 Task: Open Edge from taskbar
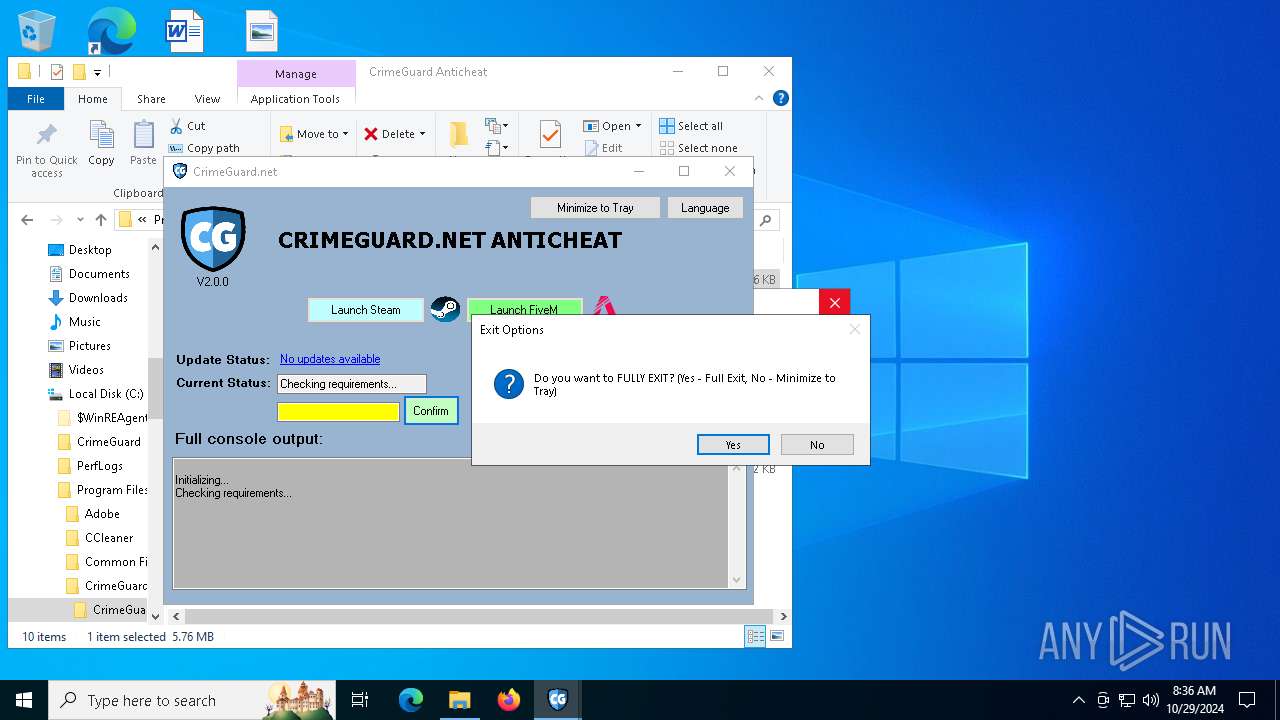click(x=411, y=700)
